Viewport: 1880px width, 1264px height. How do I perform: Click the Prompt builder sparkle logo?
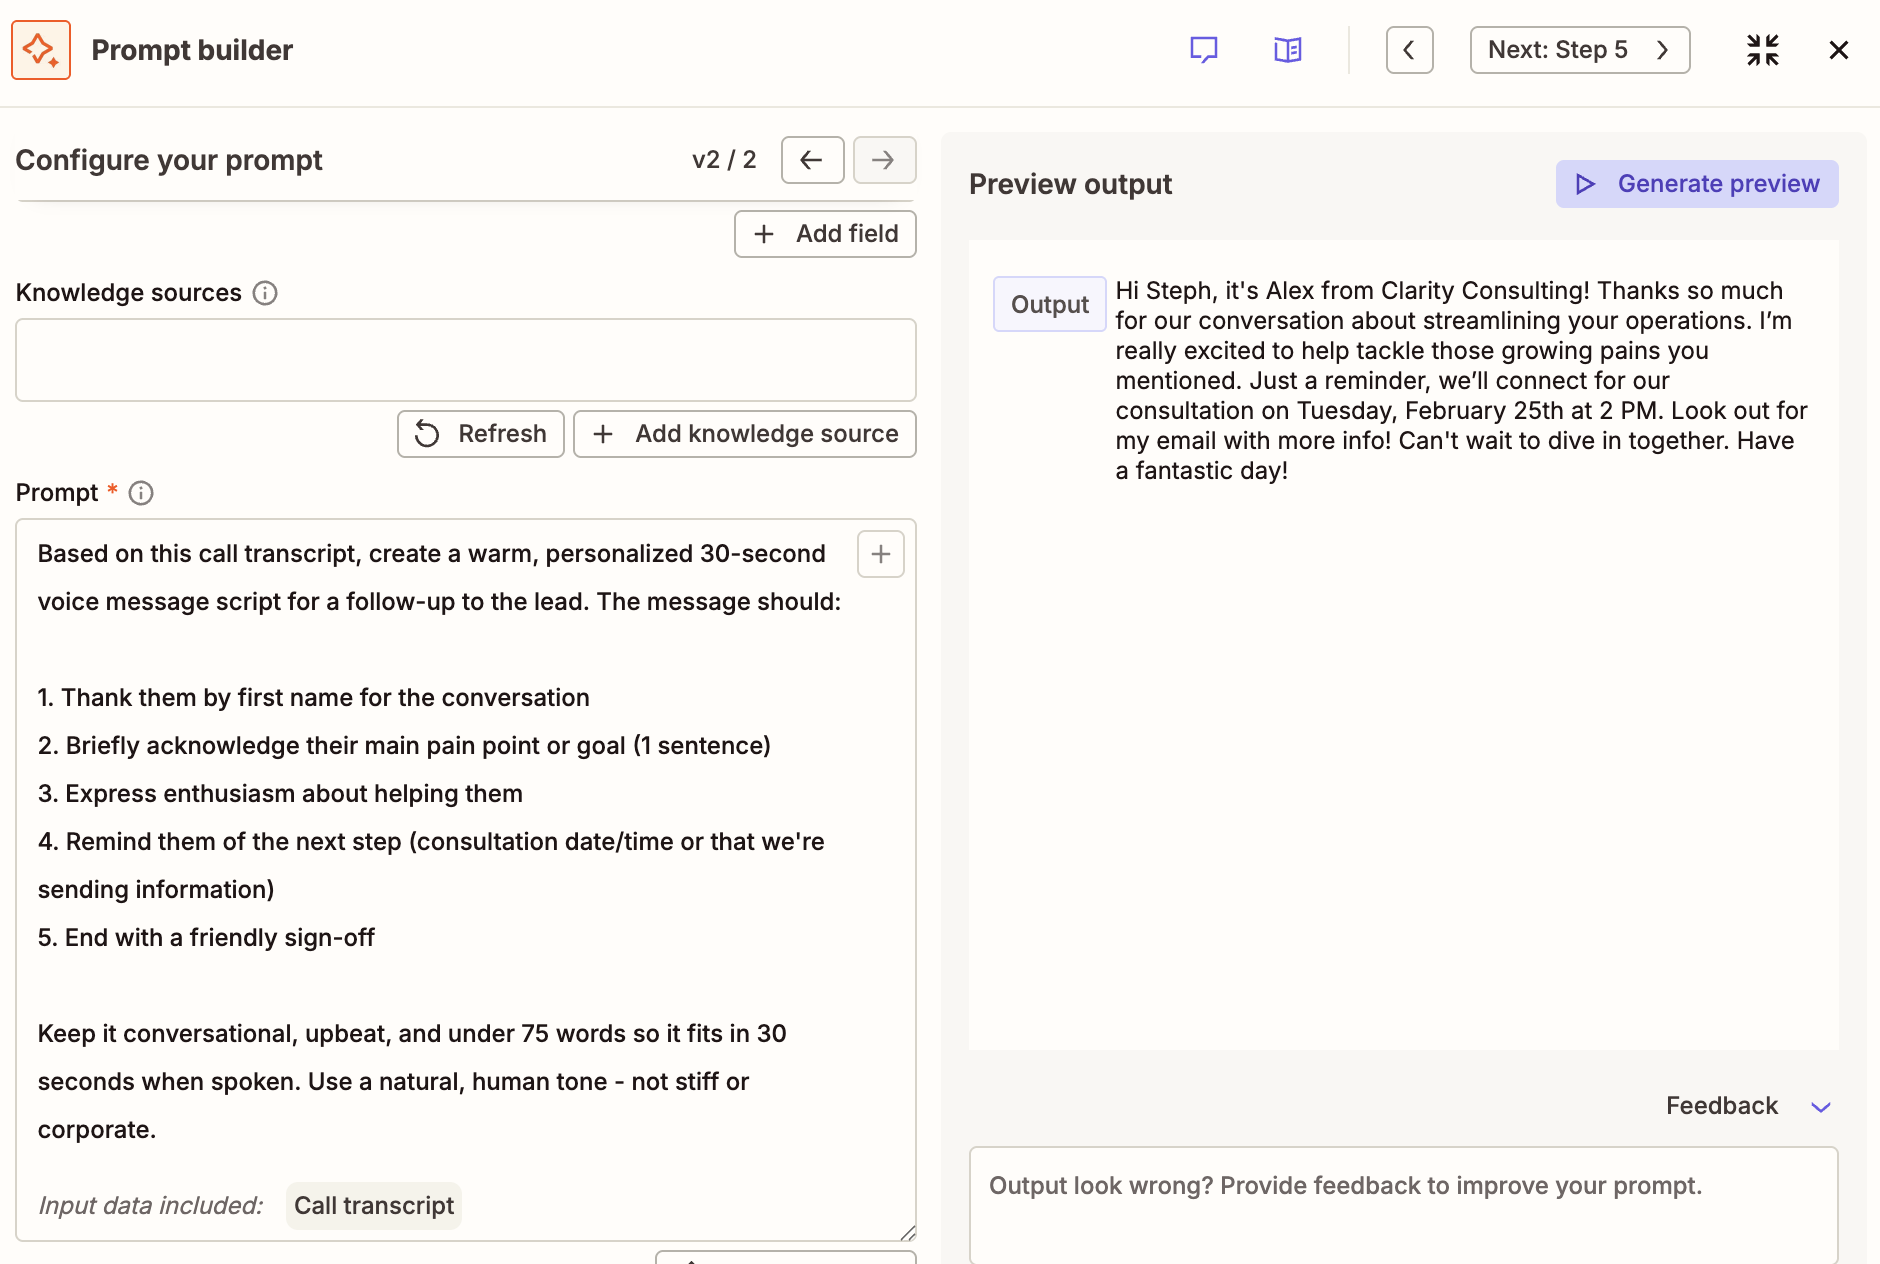(41, 49)
